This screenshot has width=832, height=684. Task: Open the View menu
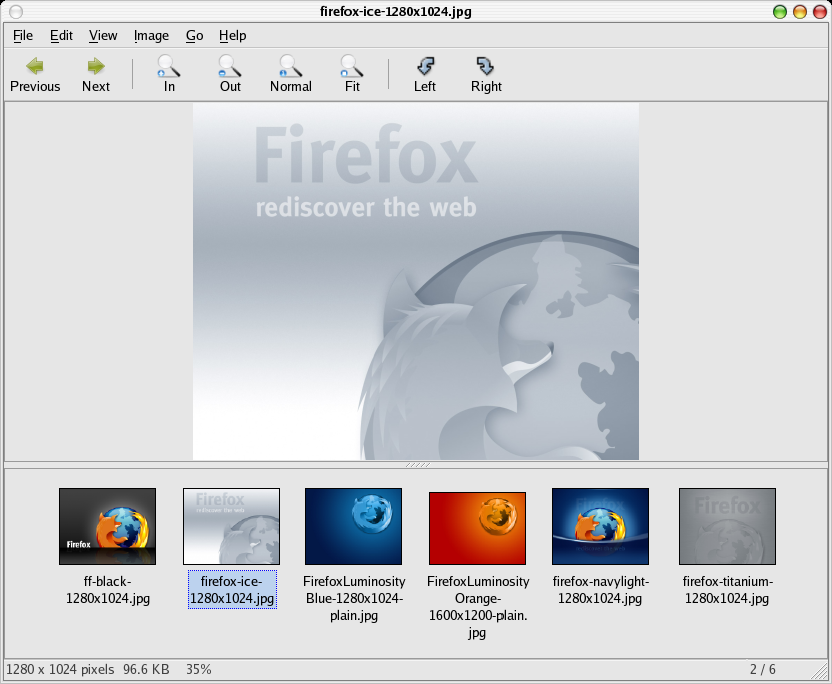103,35
